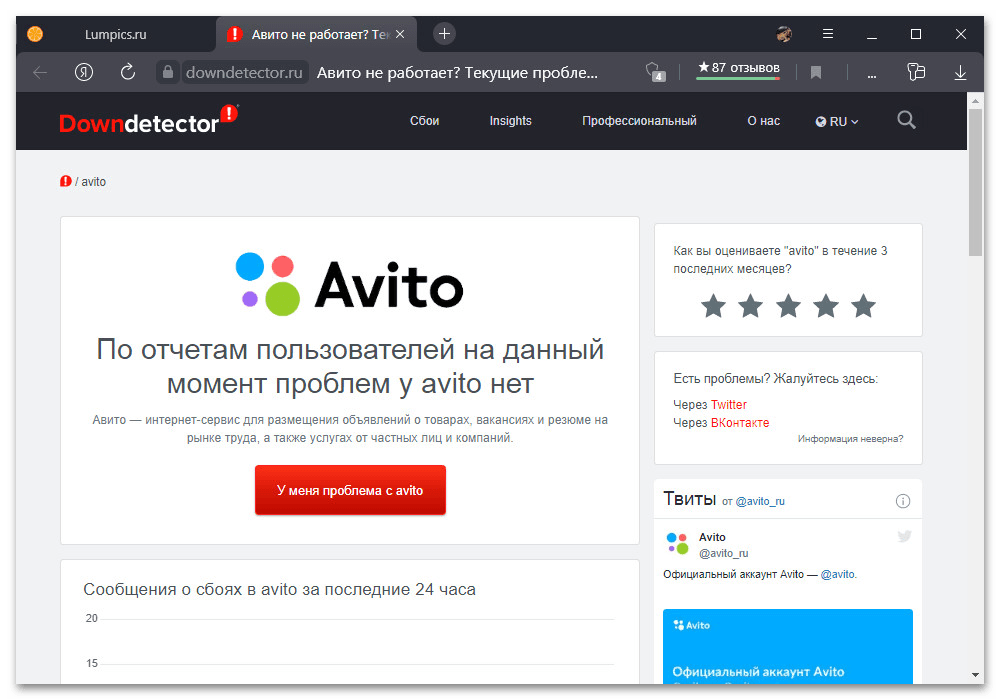The width and height of the screenshot is (1000, 700).
Task: Click the padlock site security icon
Action: point(168,72)
